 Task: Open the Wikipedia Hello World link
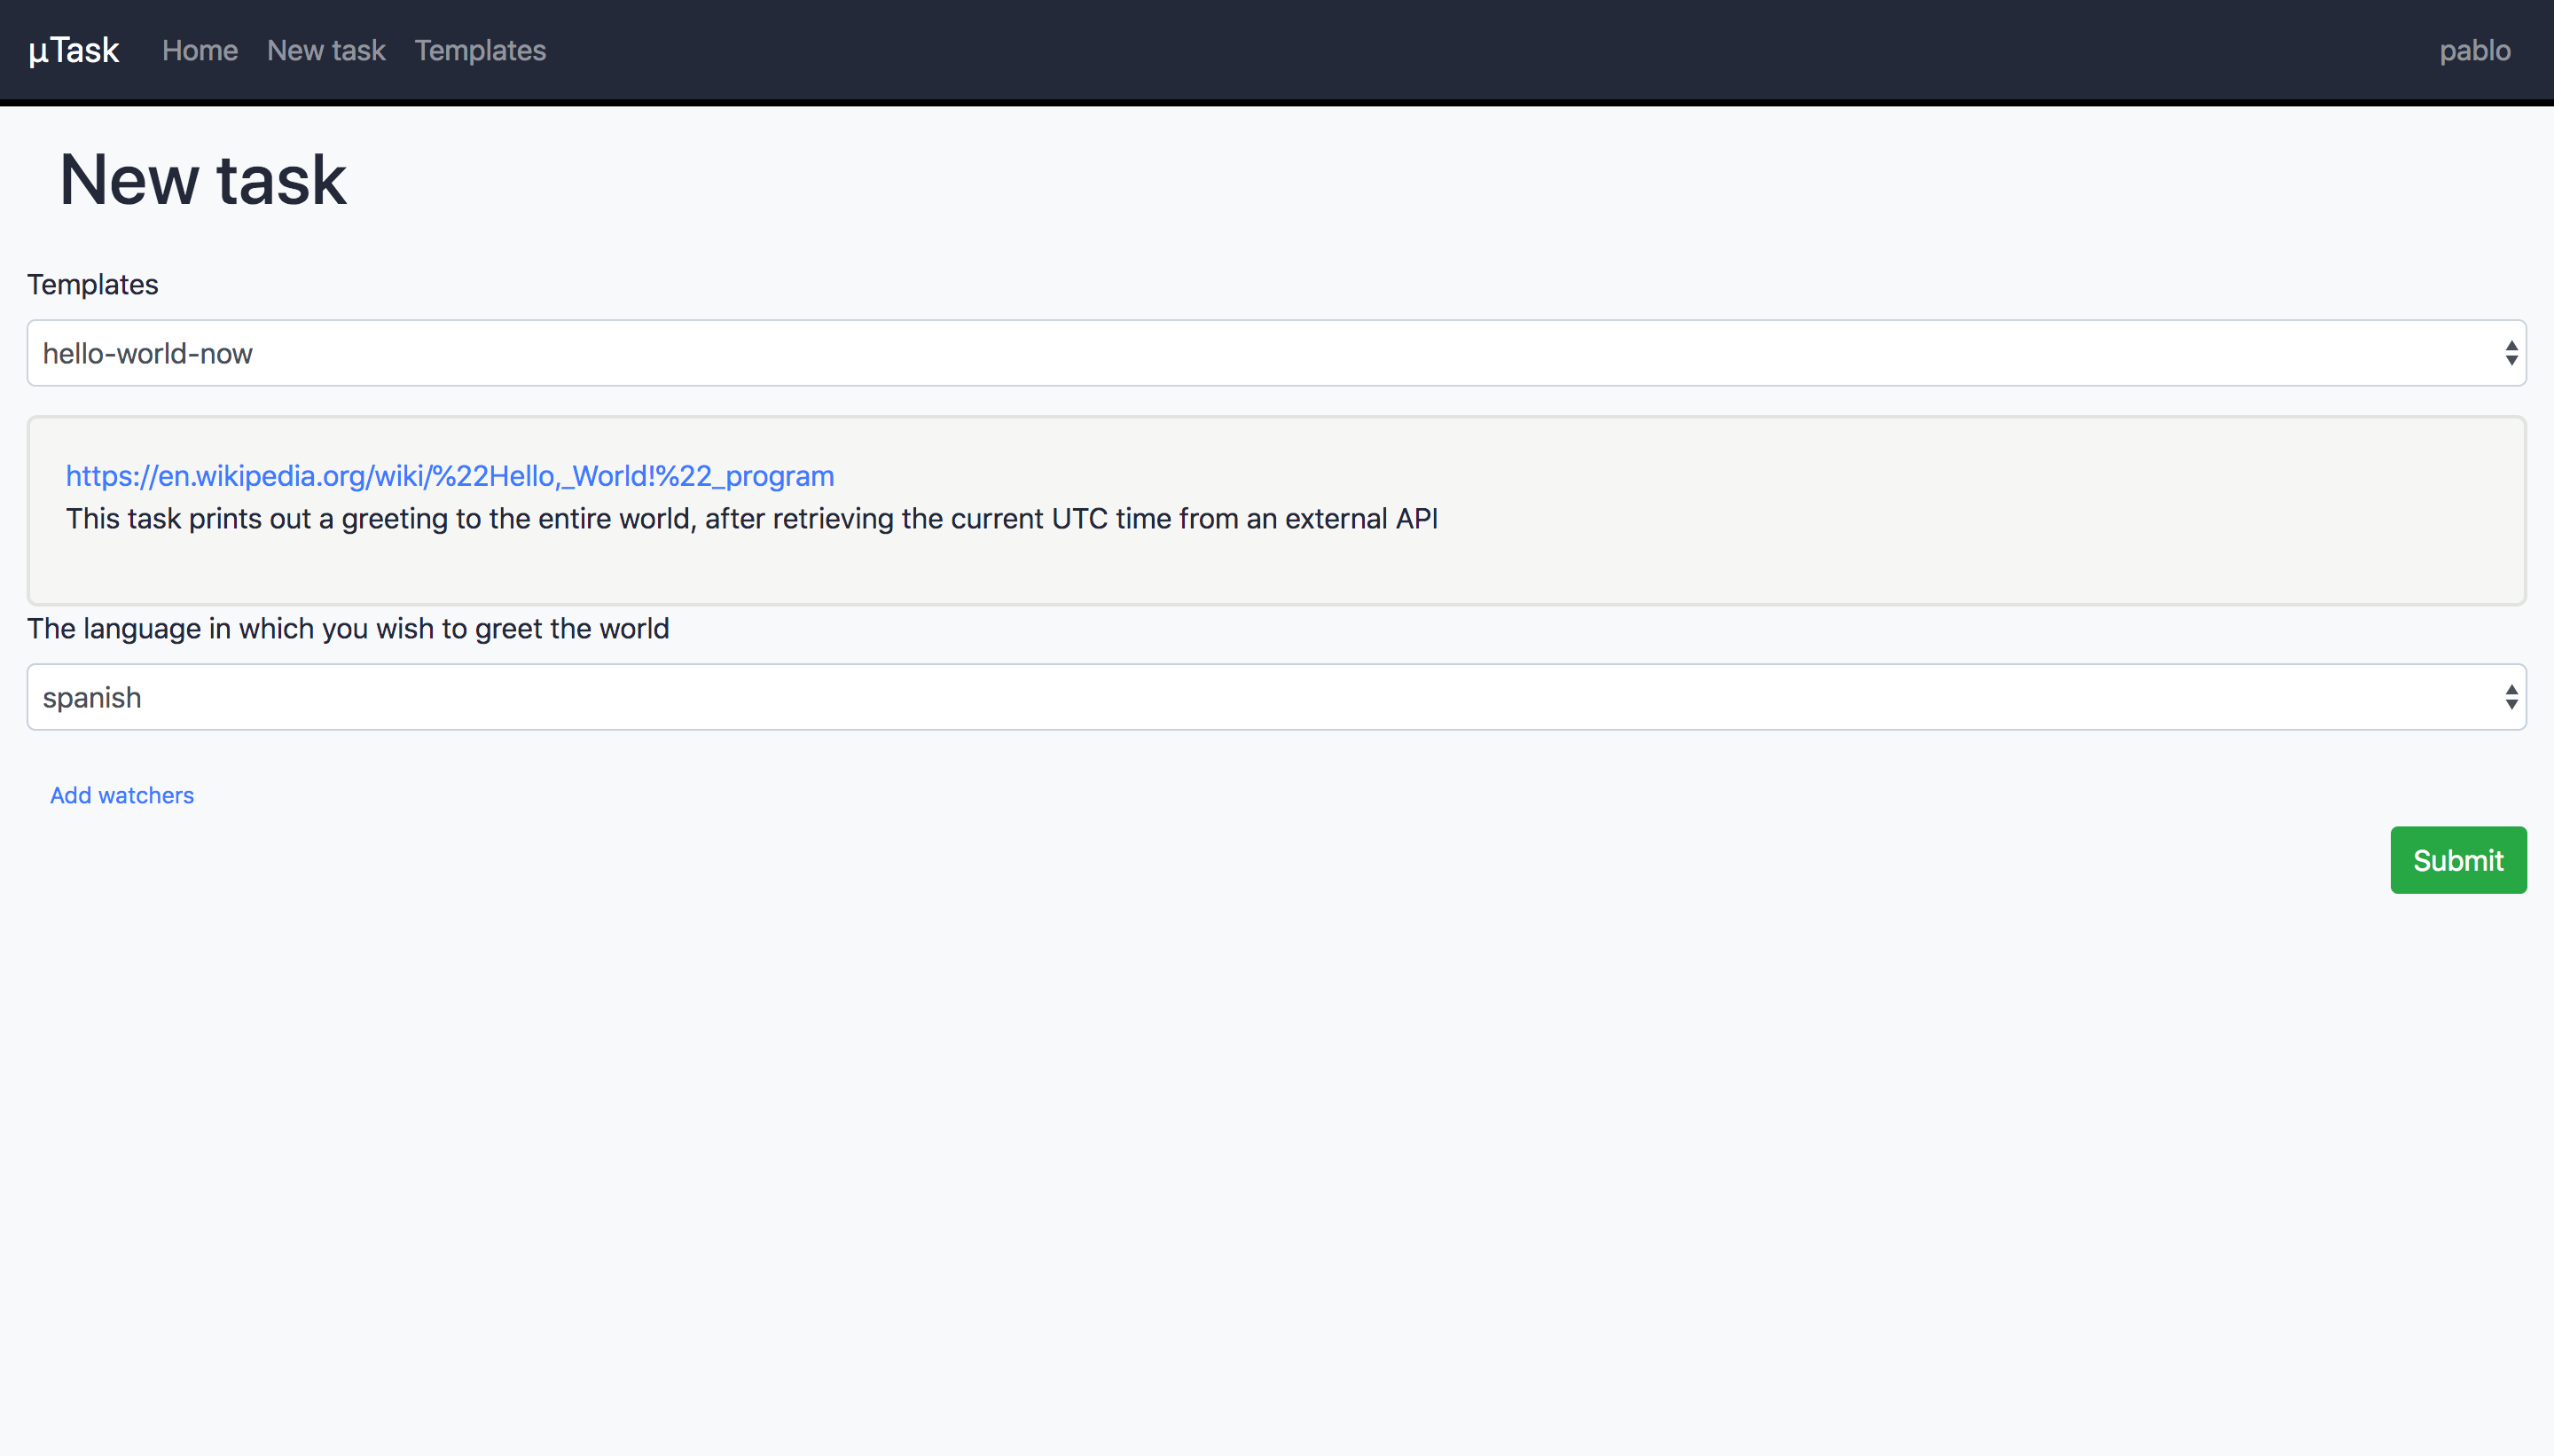[x=450, y=476]
